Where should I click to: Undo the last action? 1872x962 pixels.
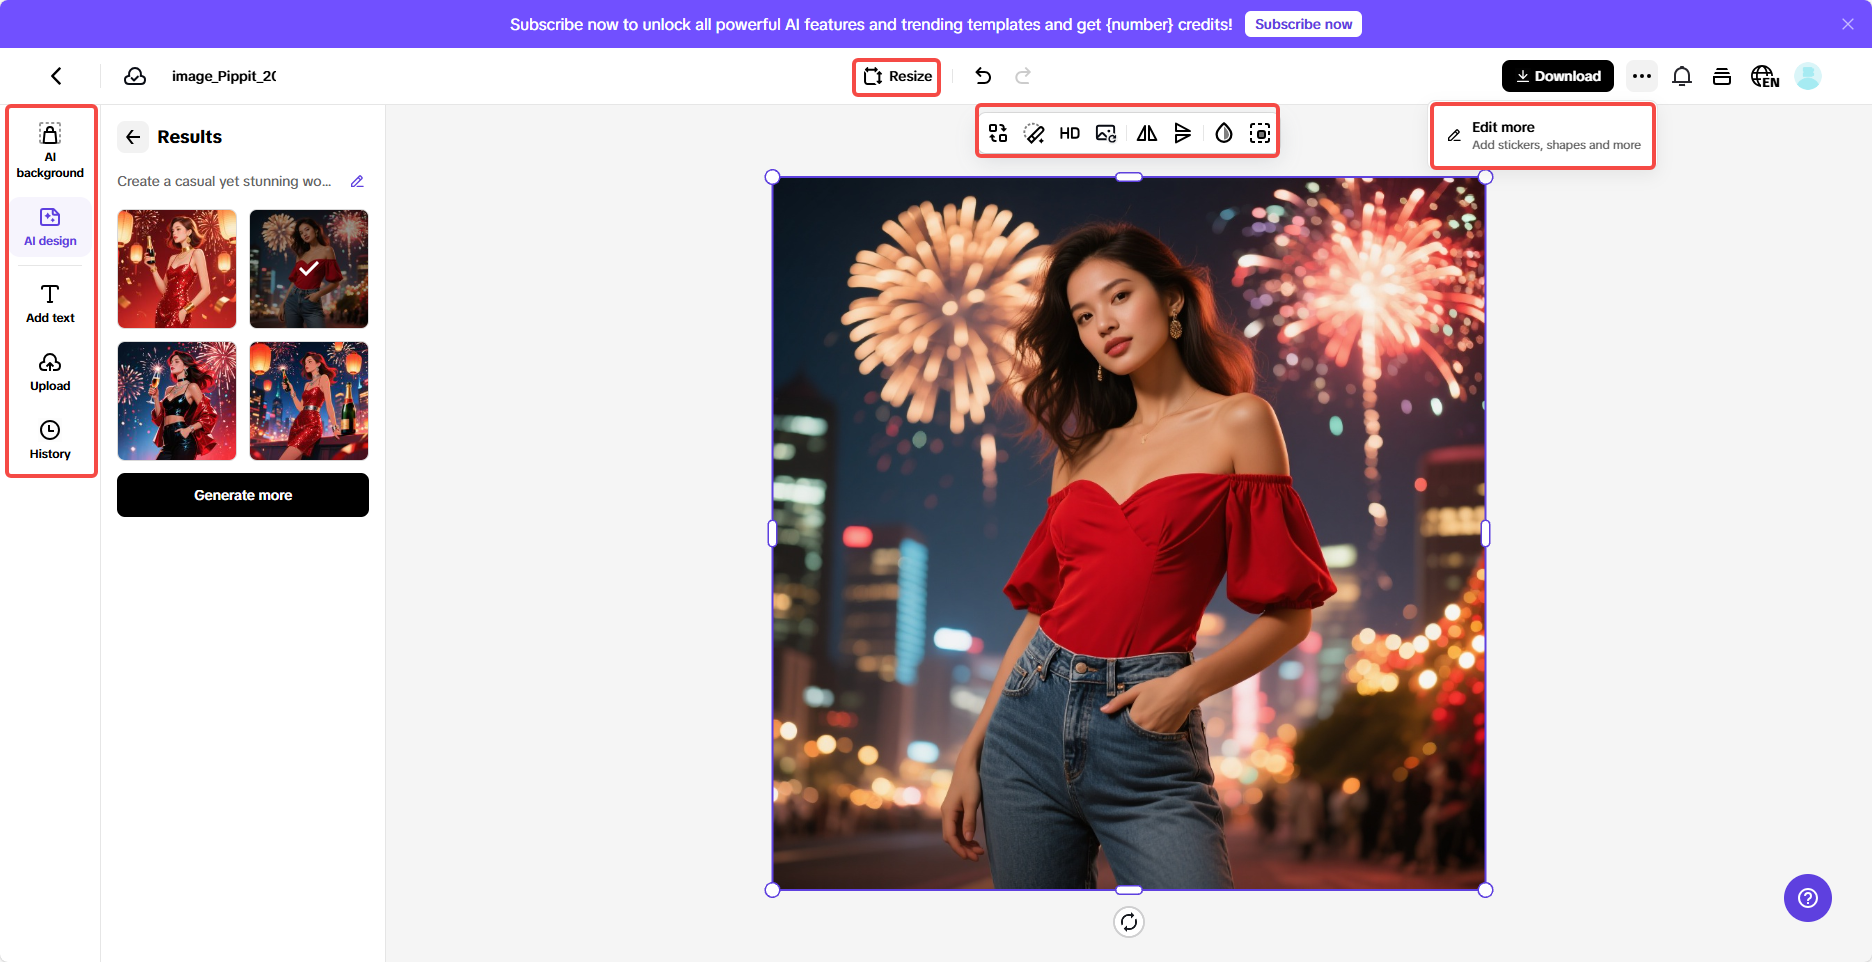[983, 75]
